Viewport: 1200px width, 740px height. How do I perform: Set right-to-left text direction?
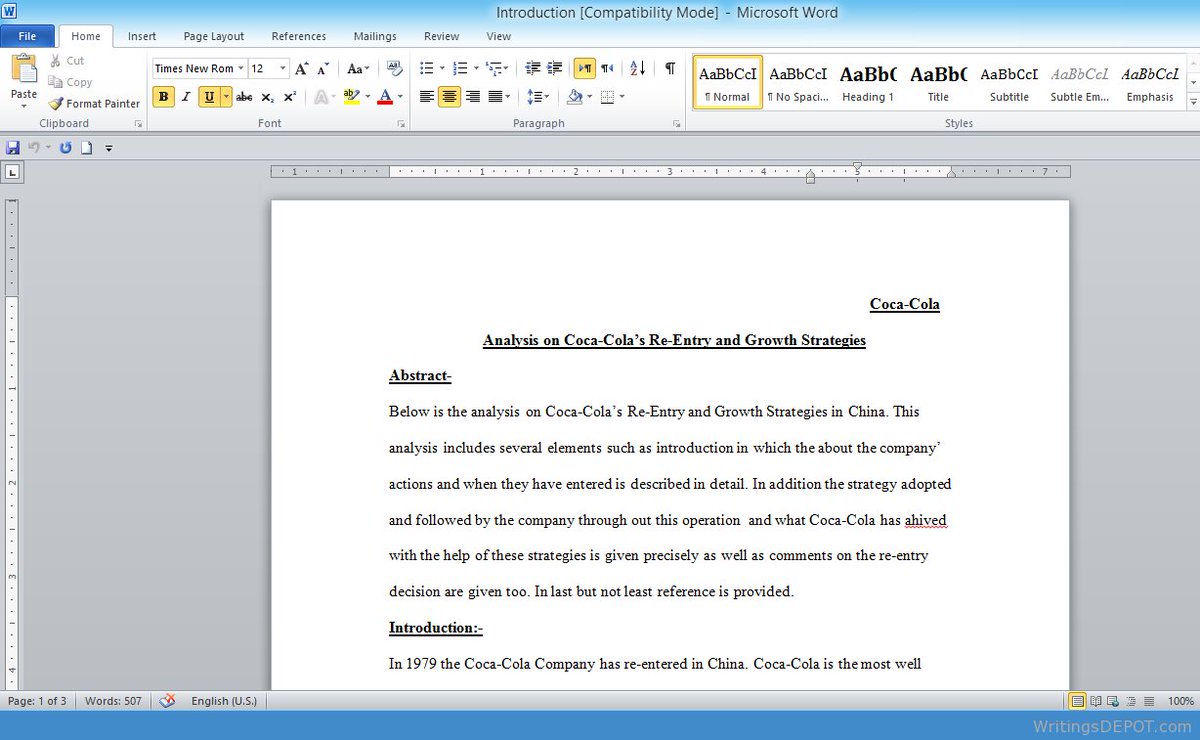click(x=607, y=68)
